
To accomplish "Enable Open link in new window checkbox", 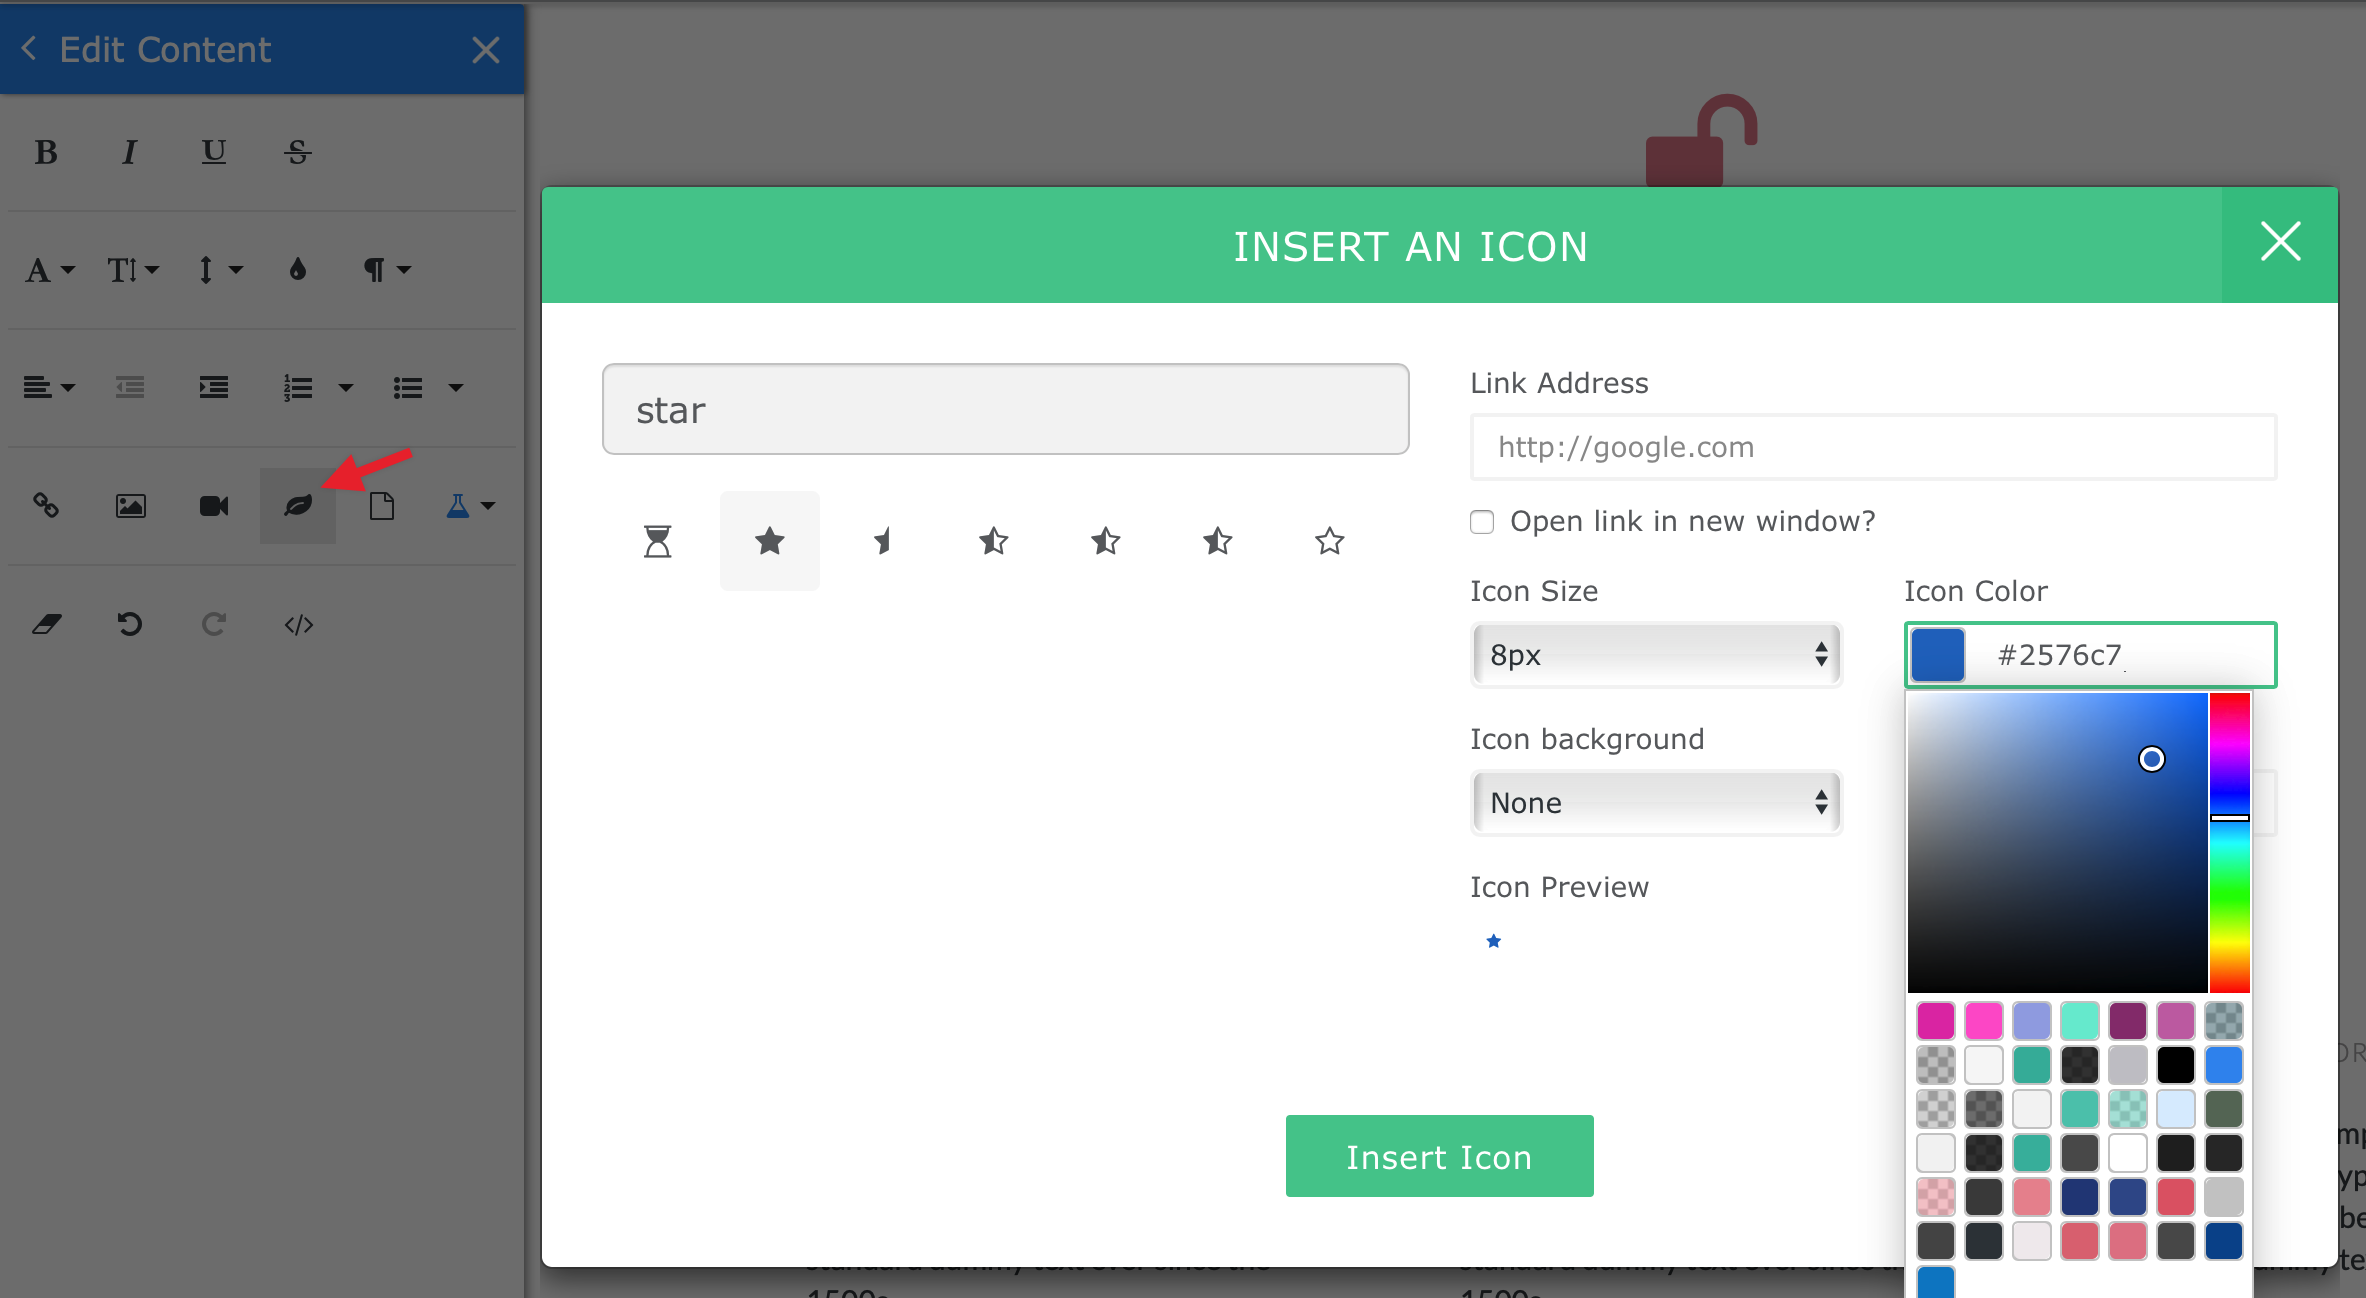I will click(x=1482, y=522).
